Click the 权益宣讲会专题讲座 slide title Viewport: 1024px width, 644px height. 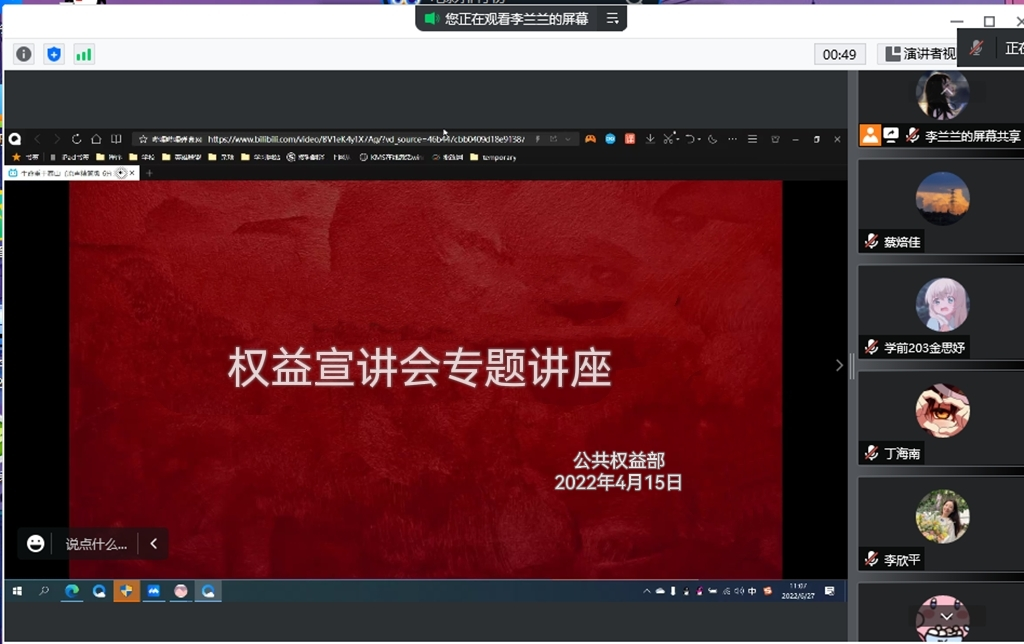point(420,368)
